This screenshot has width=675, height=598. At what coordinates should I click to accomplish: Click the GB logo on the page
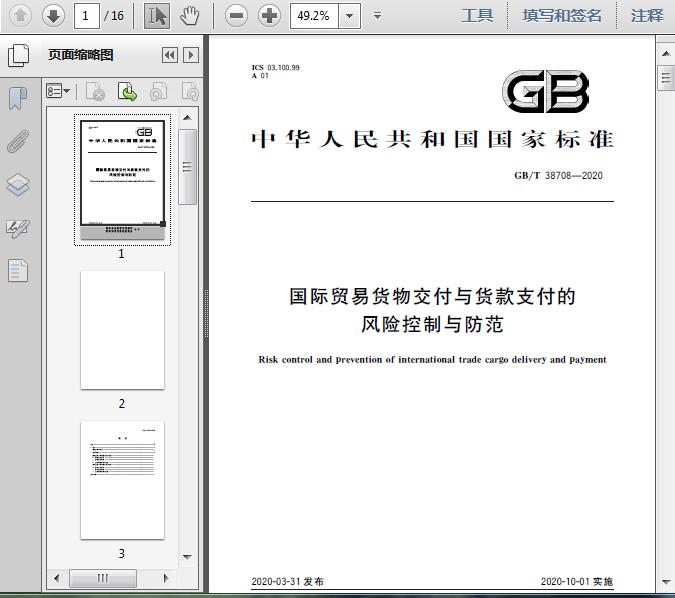click(x=546, y=91)
